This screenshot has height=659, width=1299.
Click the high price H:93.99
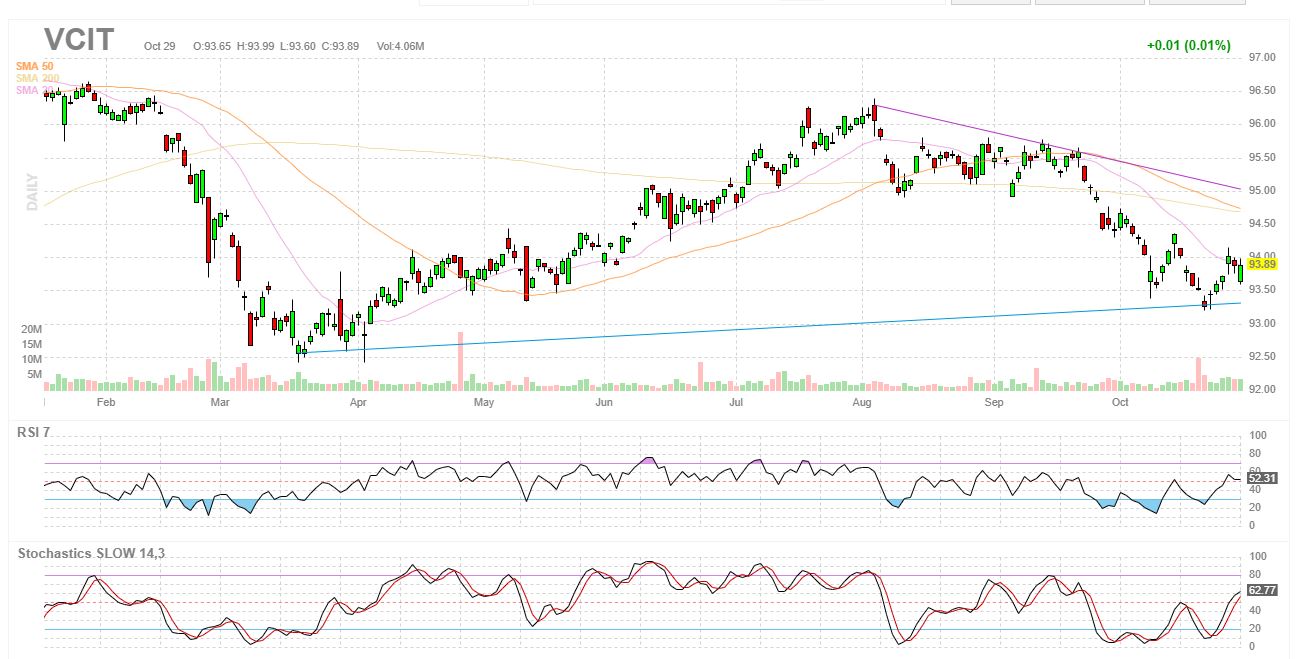(256, 46)
